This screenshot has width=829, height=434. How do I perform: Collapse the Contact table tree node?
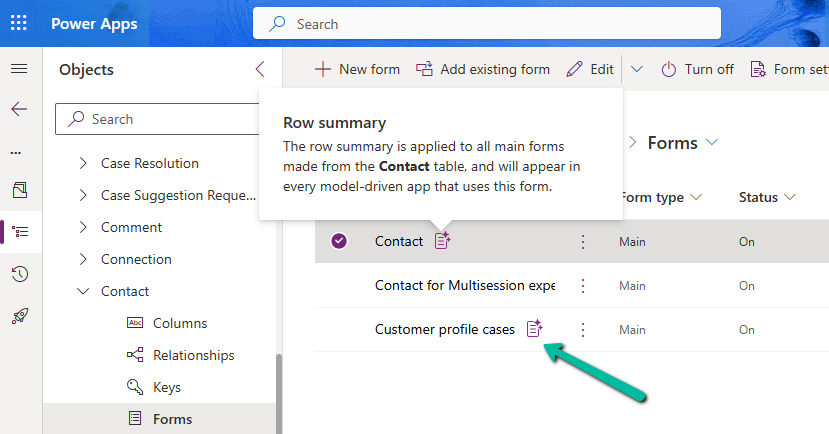83,291
